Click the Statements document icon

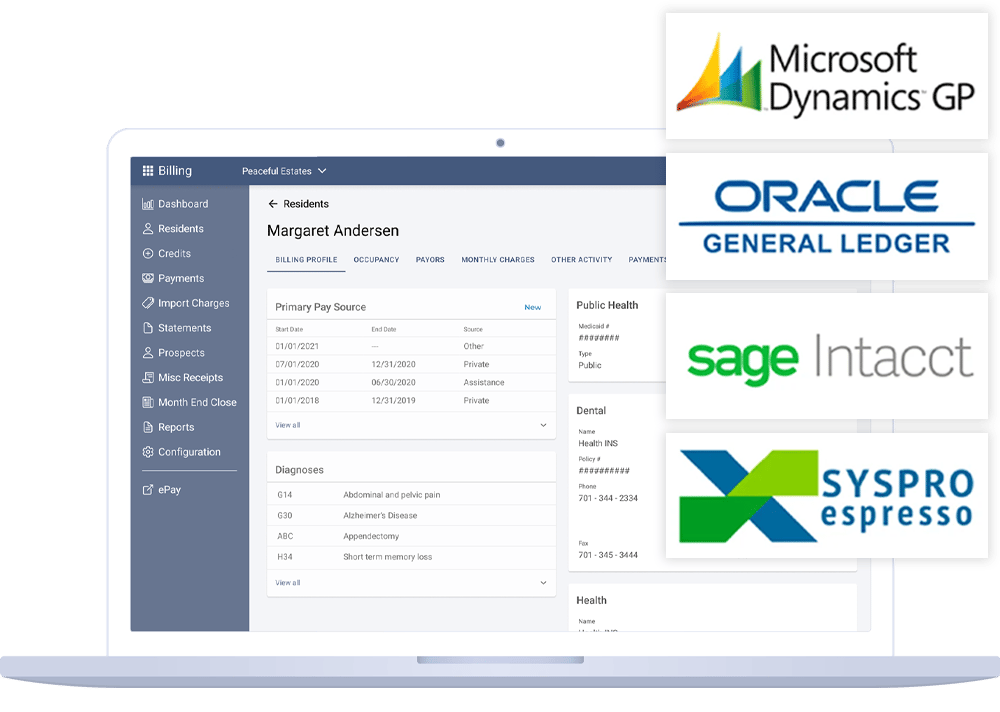coord(148,328)
